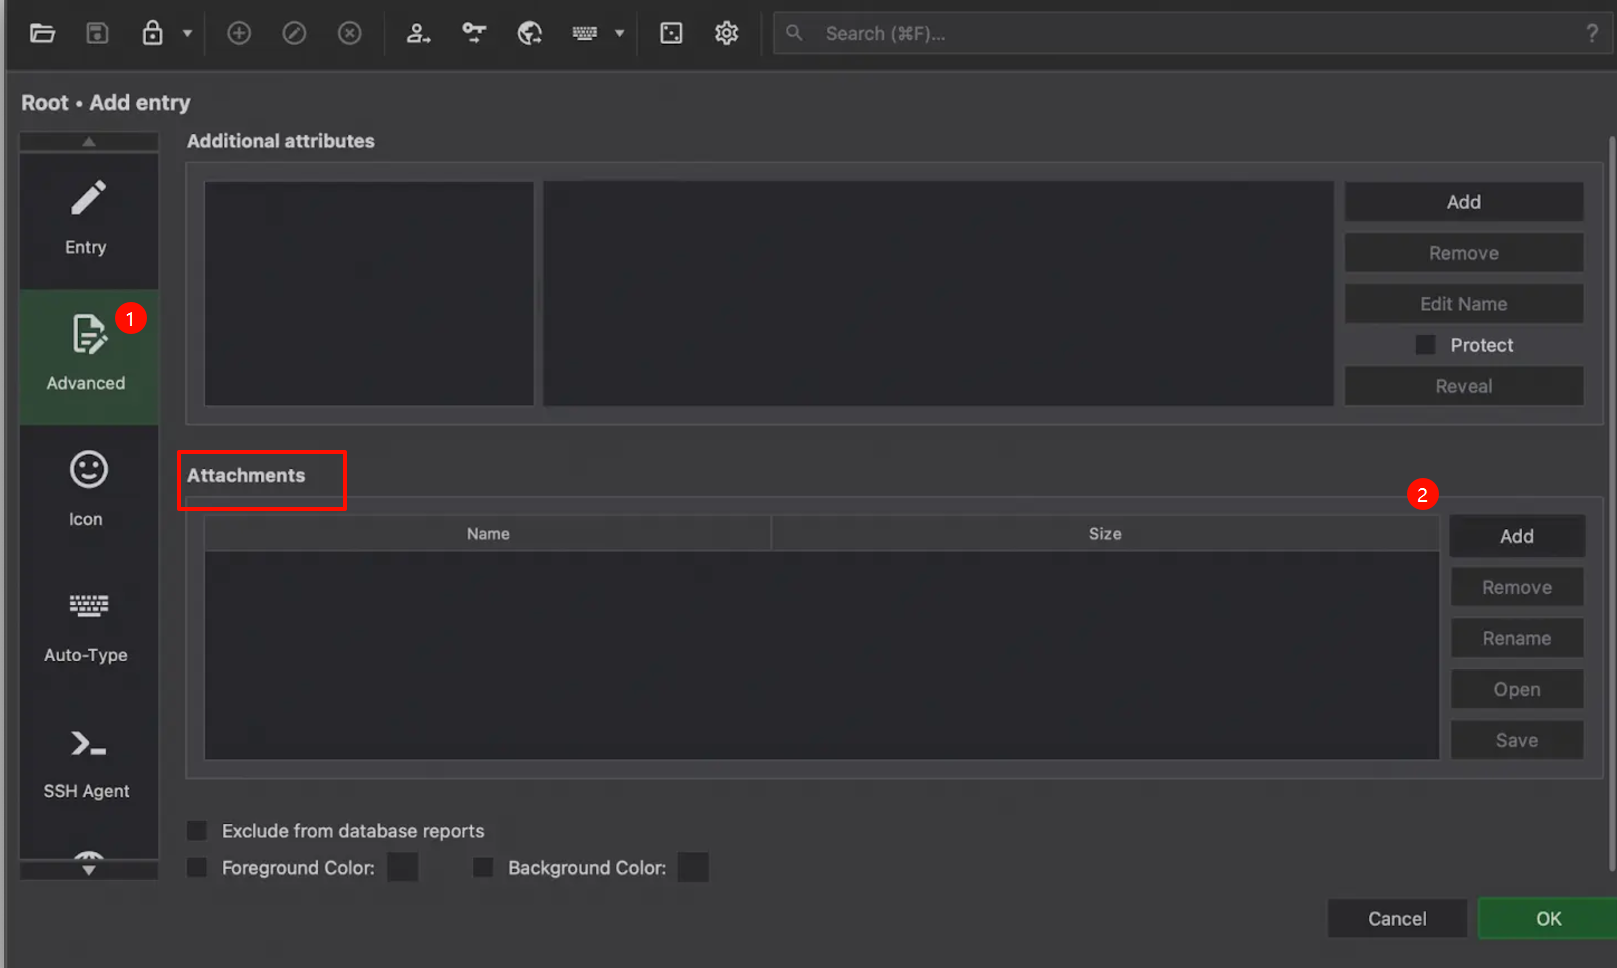Click the Copy Username toolbar icon

418,33
